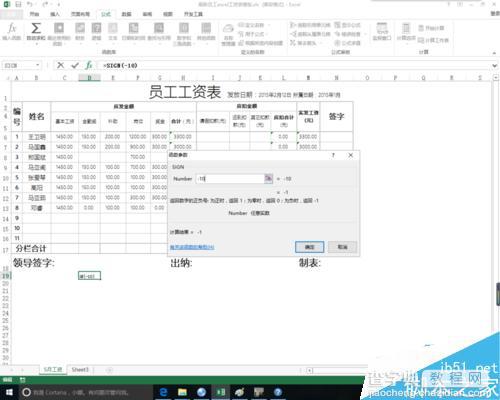Click the formula bar Enter checkmark icon
The width and height of the screenshot is (500, 400).
(x=75, y=65)
